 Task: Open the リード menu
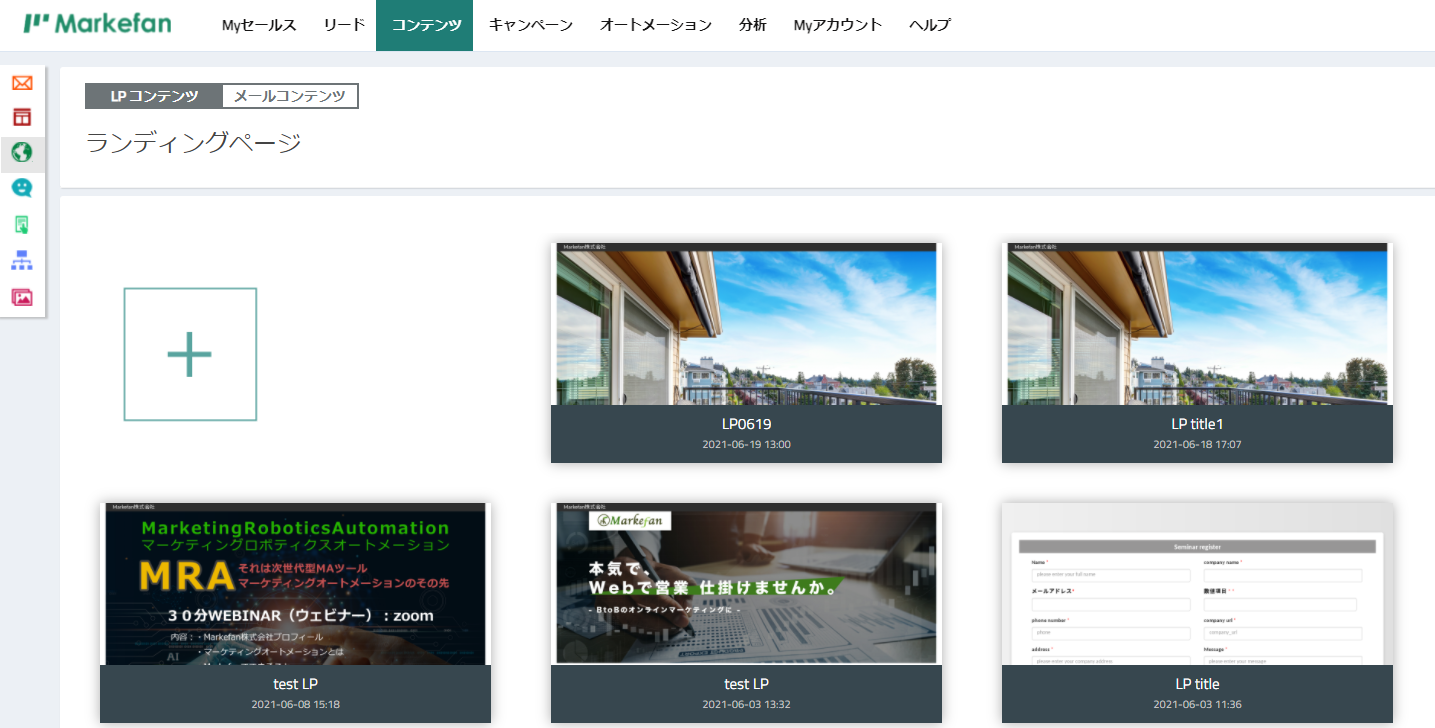coord(344,25)
